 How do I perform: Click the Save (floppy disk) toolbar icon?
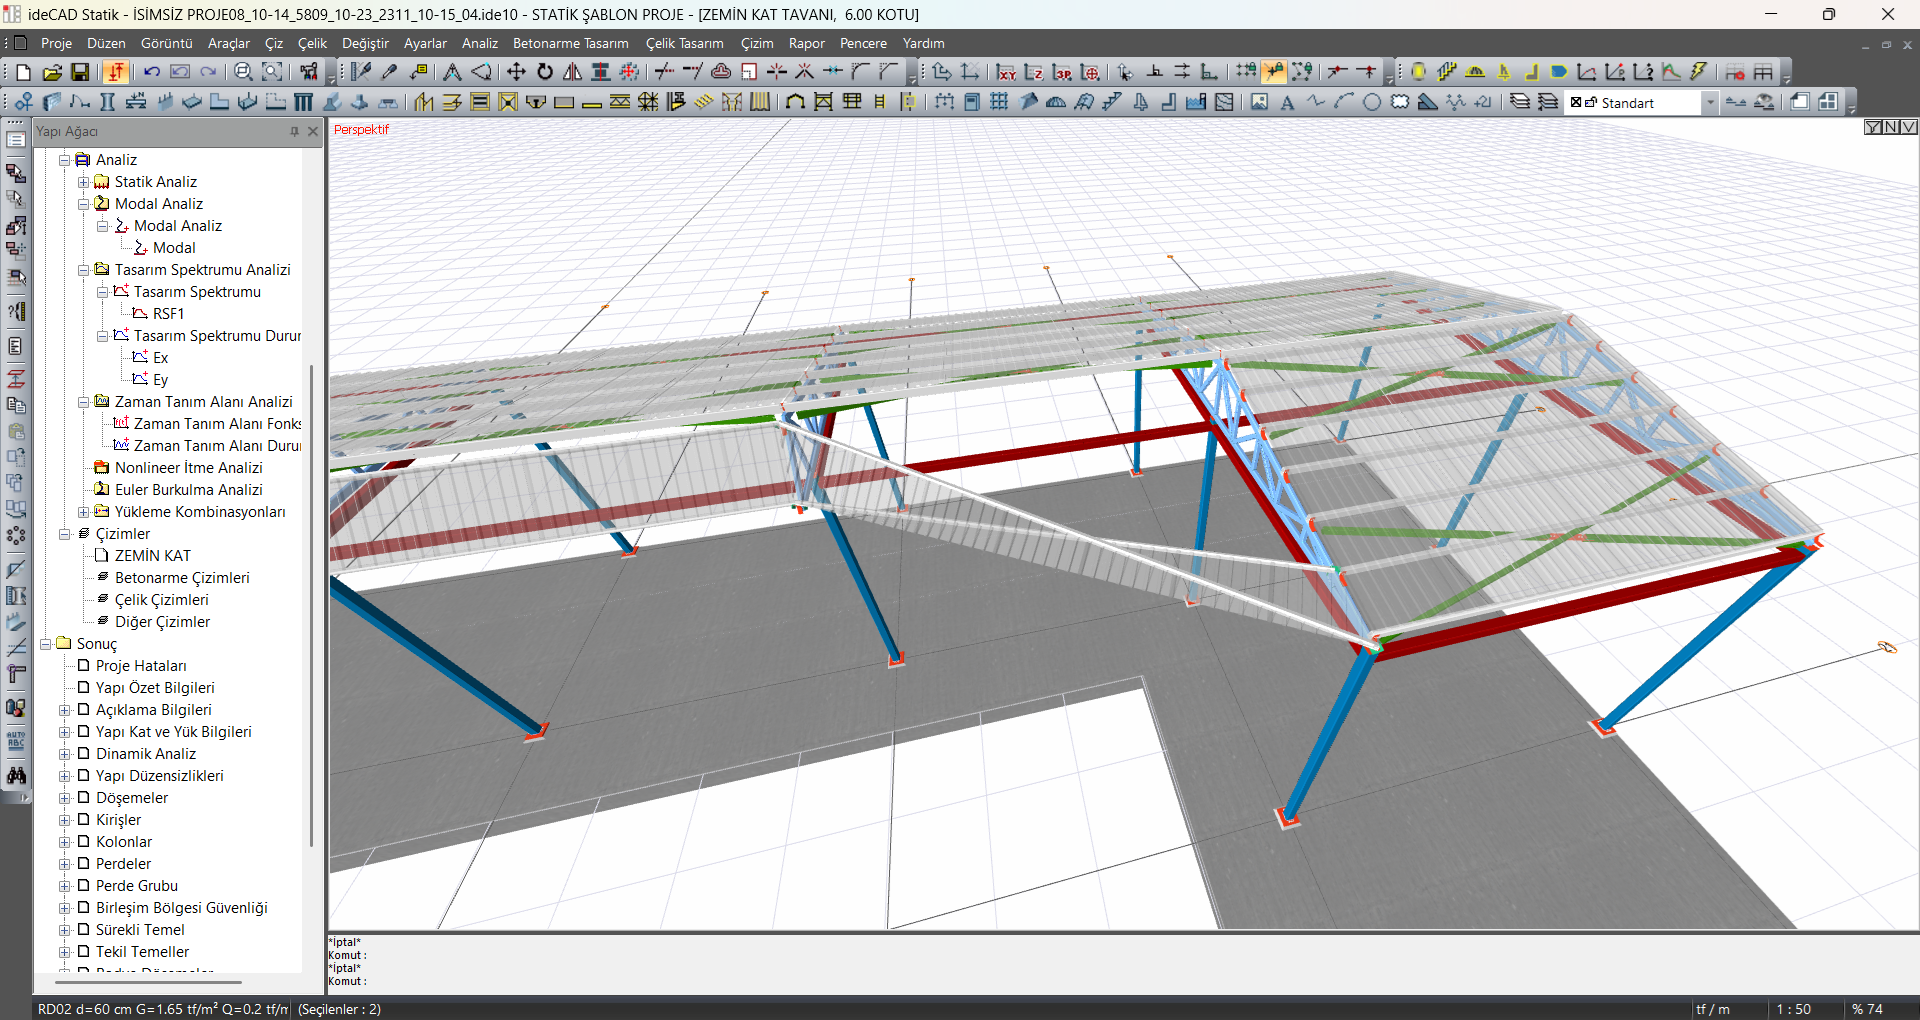tap(80, 72)
